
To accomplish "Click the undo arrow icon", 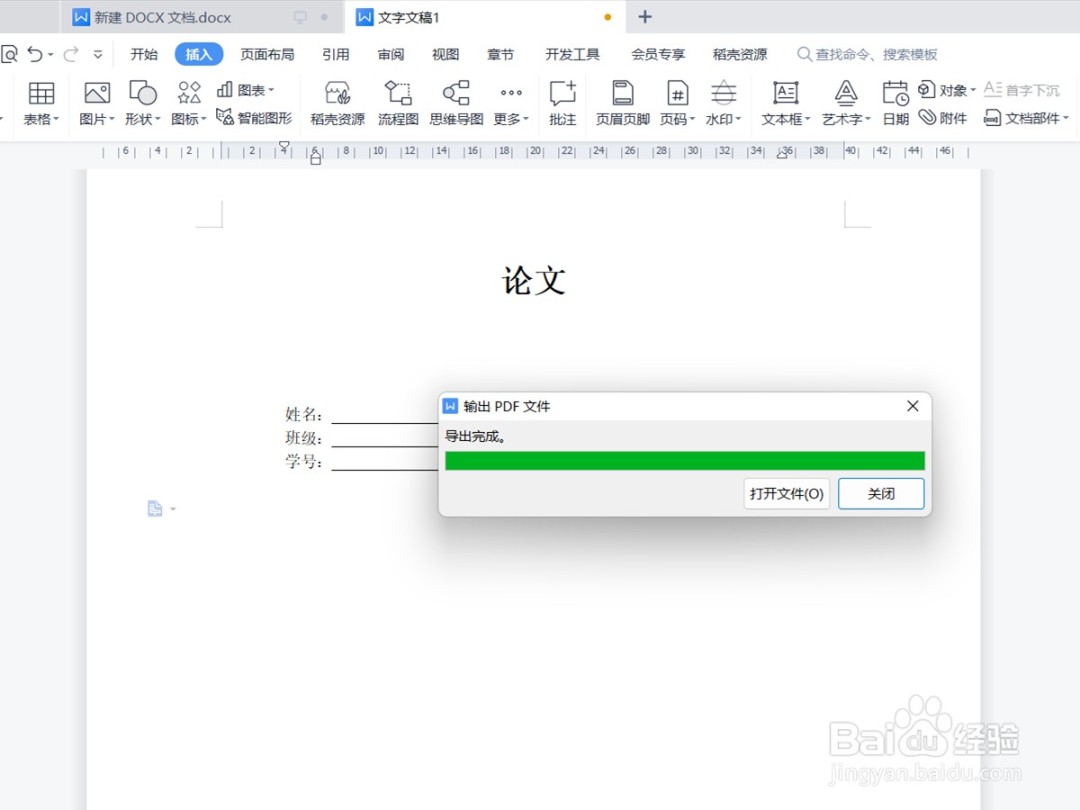I will [x=35, y=54].
